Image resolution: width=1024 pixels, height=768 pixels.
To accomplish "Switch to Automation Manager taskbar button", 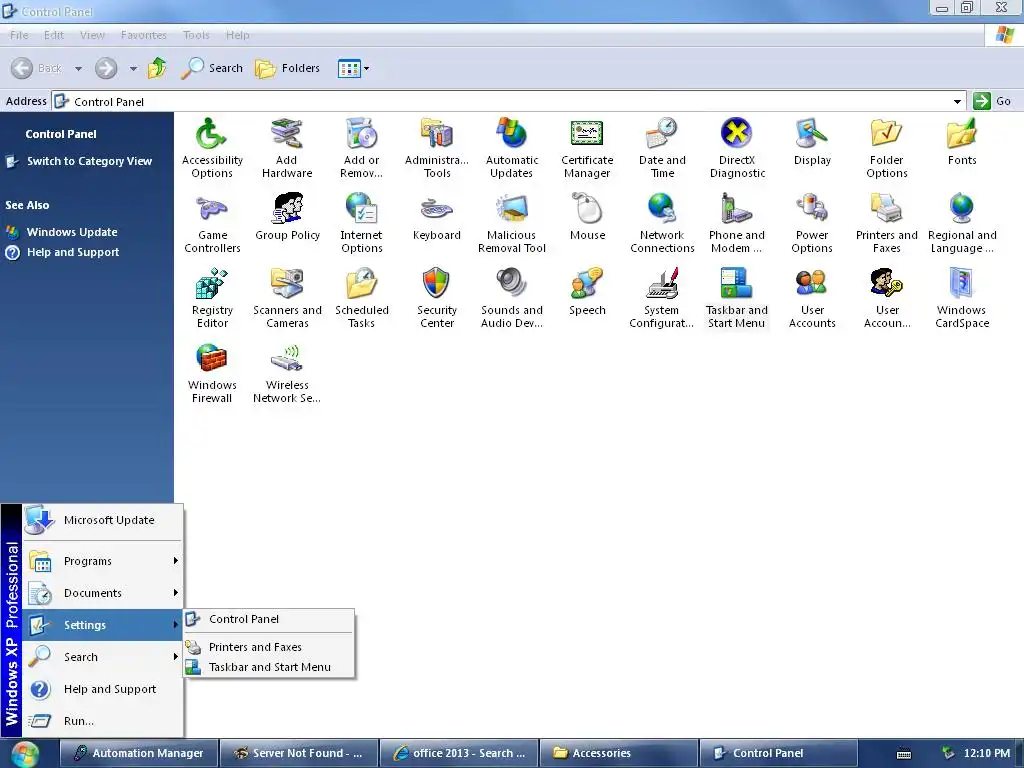I will coord(138,753).
